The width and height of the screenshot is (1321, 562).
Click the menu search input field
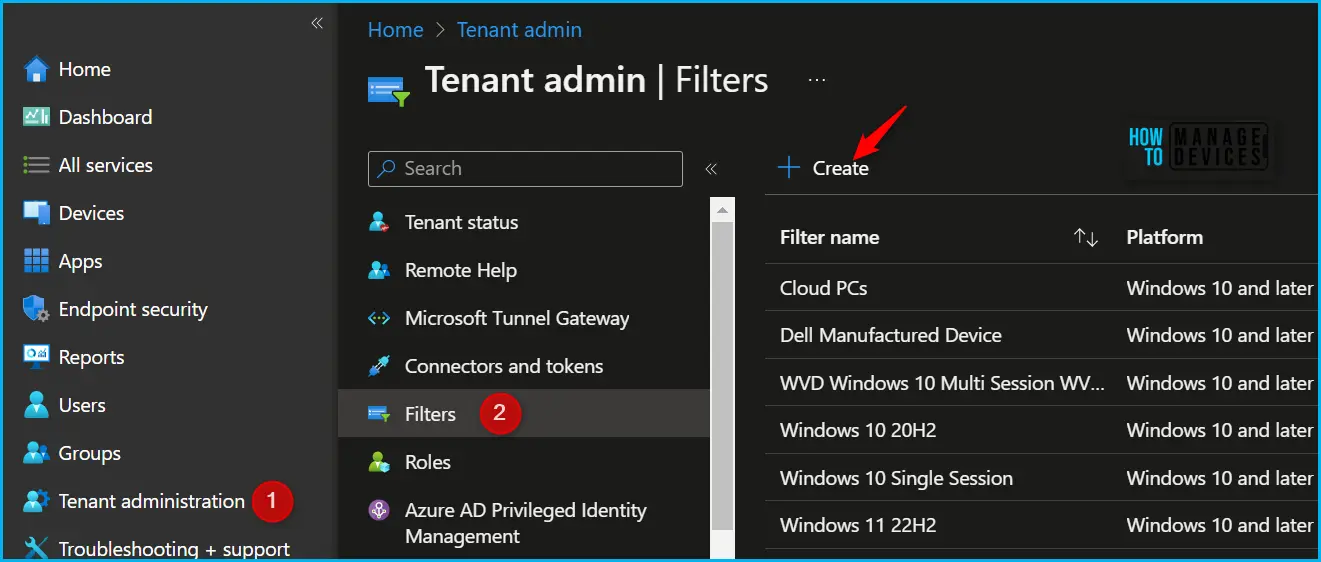tap(525, 168)
